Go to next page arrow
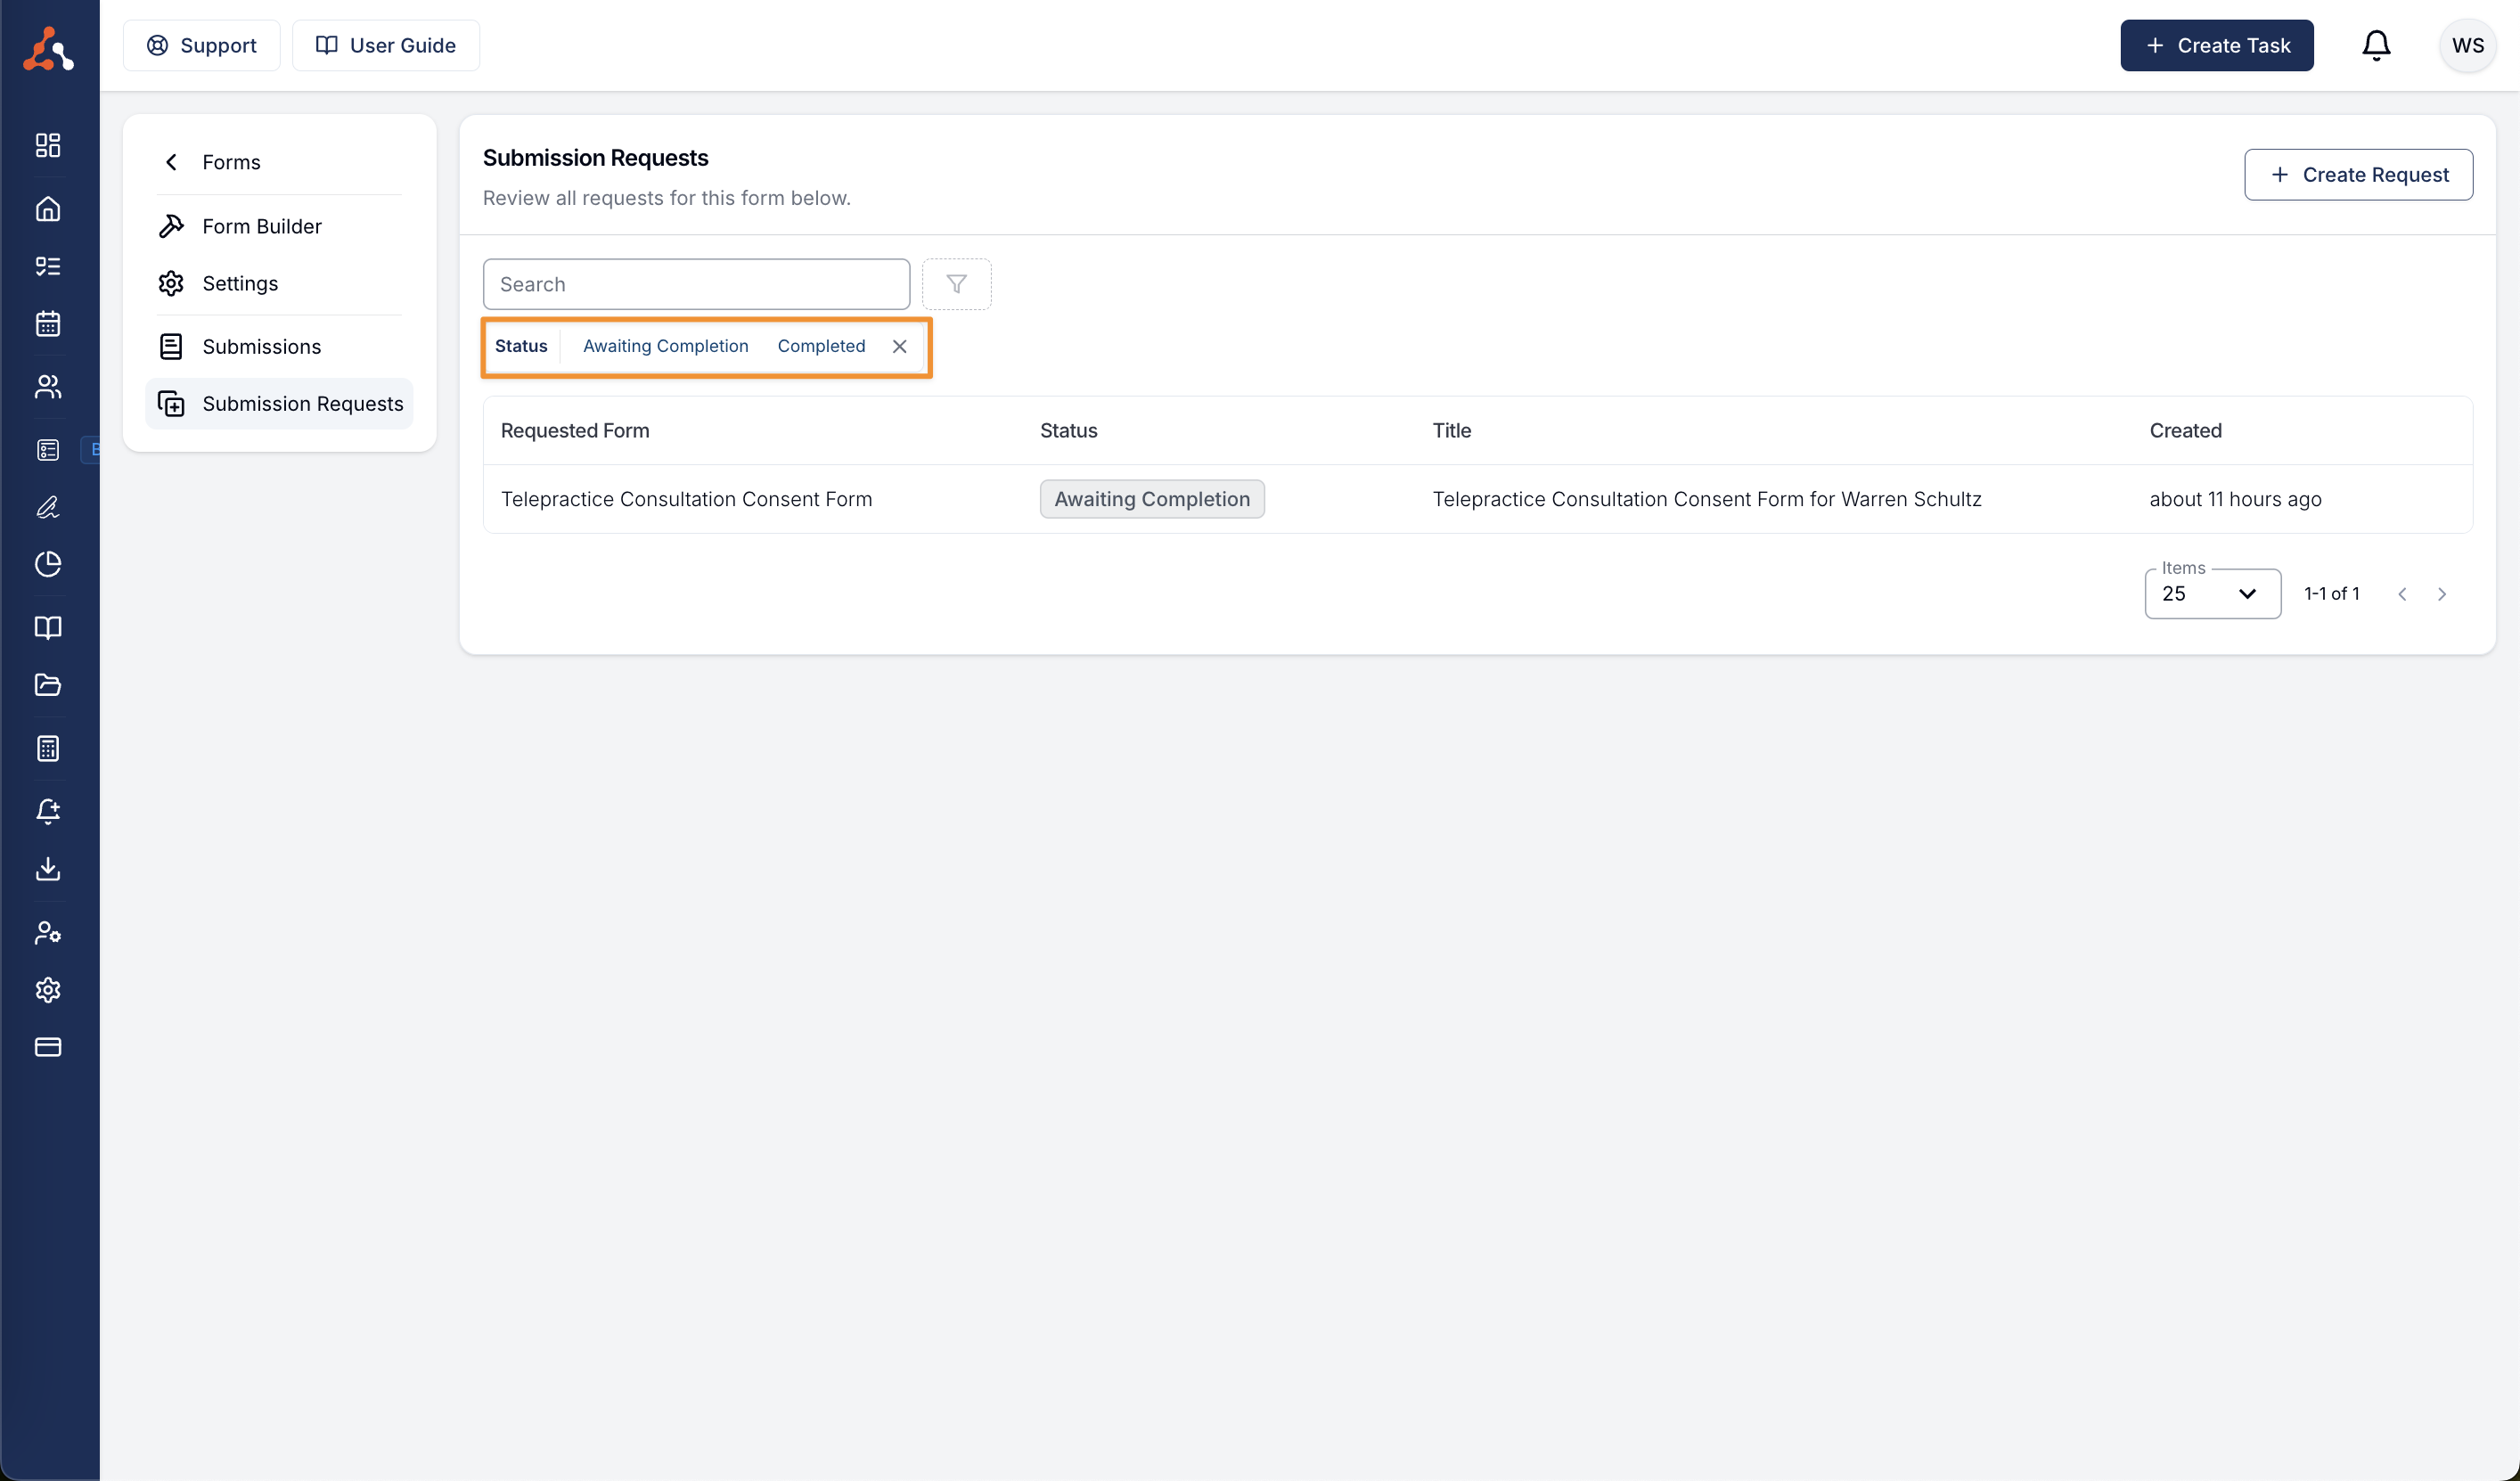 [x=2441, y=594]
